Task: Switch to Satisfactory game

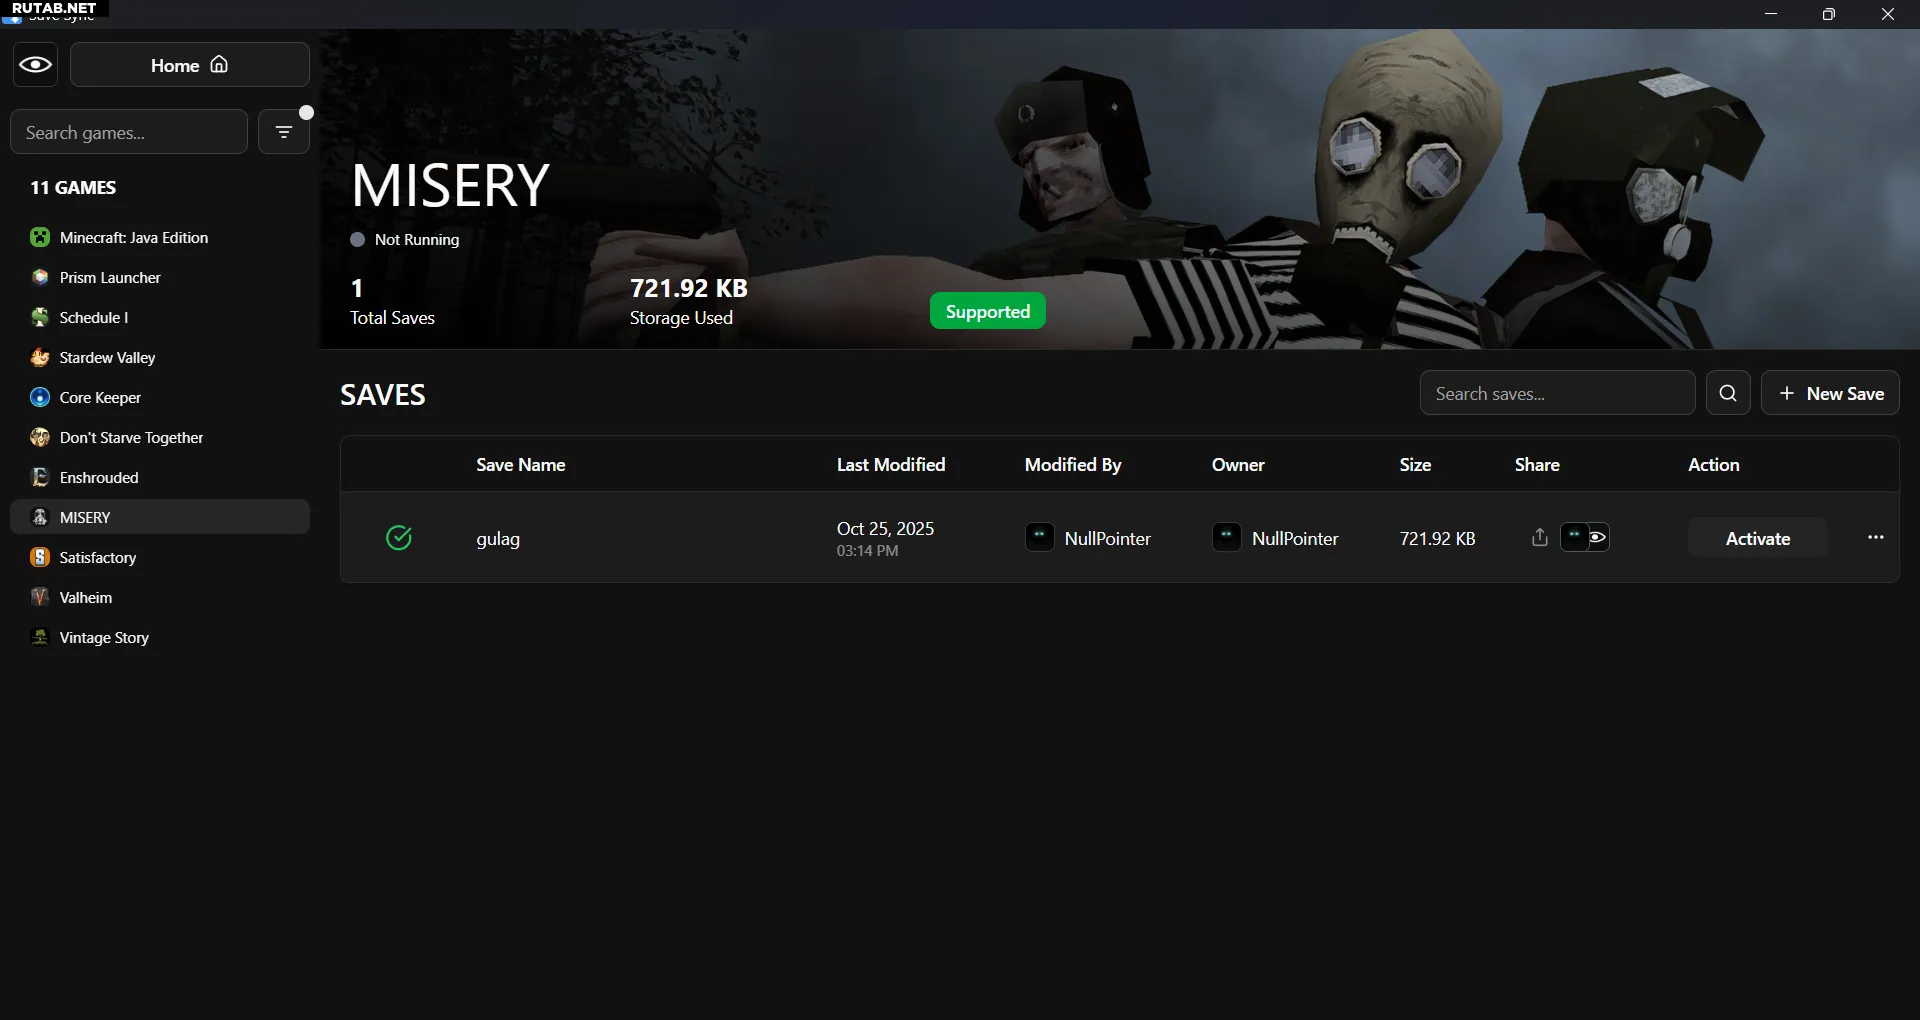Action: (x=98, y=558)
